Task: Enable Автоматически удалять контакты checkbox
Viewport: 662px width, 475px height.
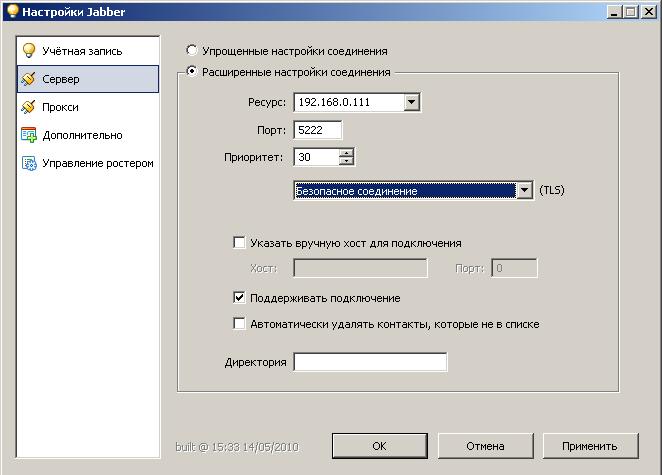Action: pyautogui.click(x=239, y=323)
